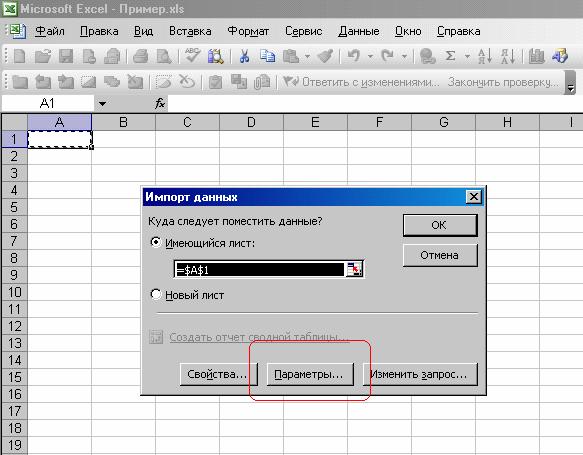Click the =$A$1 cell reference field
The height and width of the screenshot is (455, 583).
(260, 269)
